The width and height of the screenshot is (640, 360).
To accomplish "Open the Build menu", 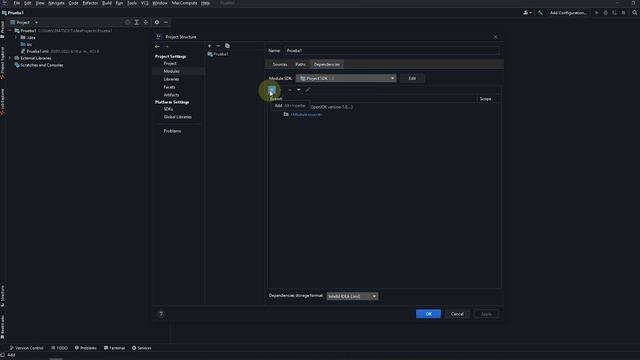I will tap(107, 3).
